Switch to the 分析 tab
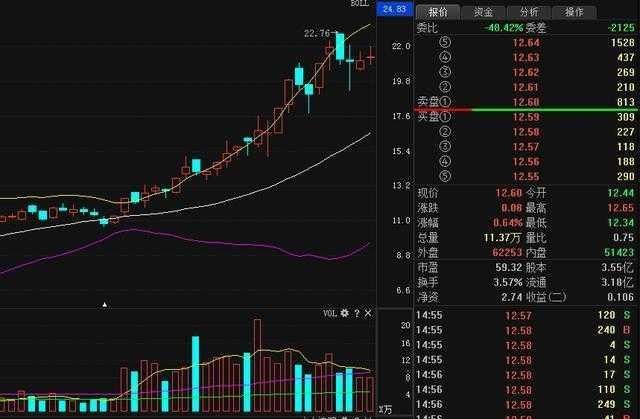The width and height of the screenshot is (640, 419). pyautogui.click(x=529, y=12)
